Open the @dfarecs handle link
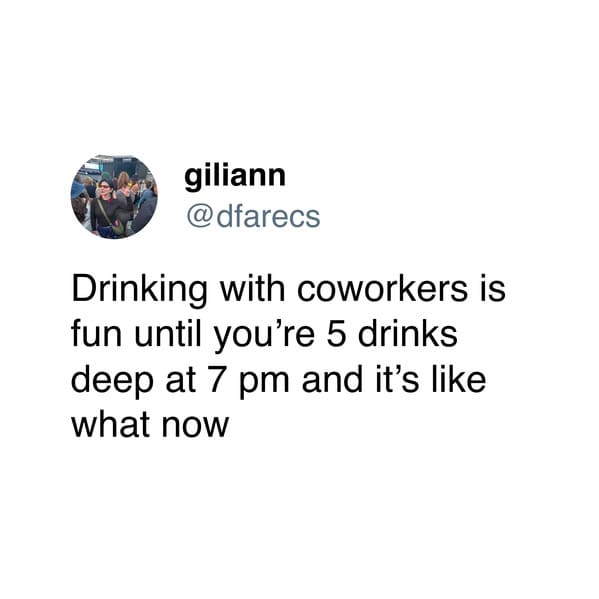The height and width of the screenshot is (599, 599). tap(253, 217)
